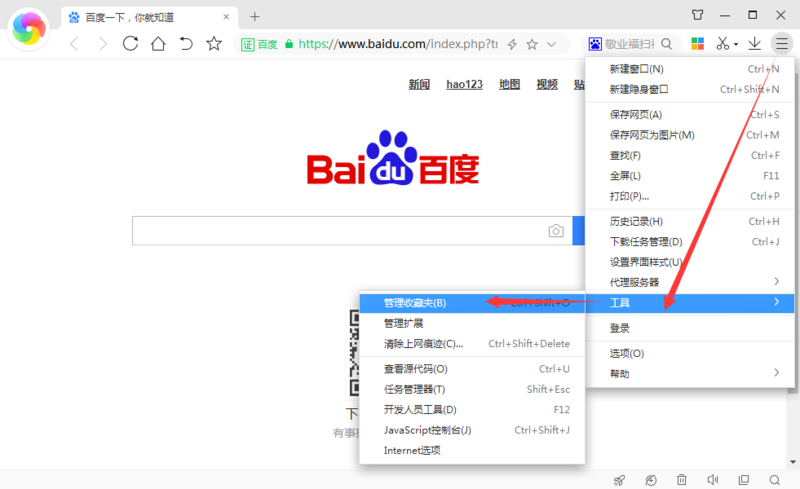Open the skin shirt icon in title bar

point(697,15)
